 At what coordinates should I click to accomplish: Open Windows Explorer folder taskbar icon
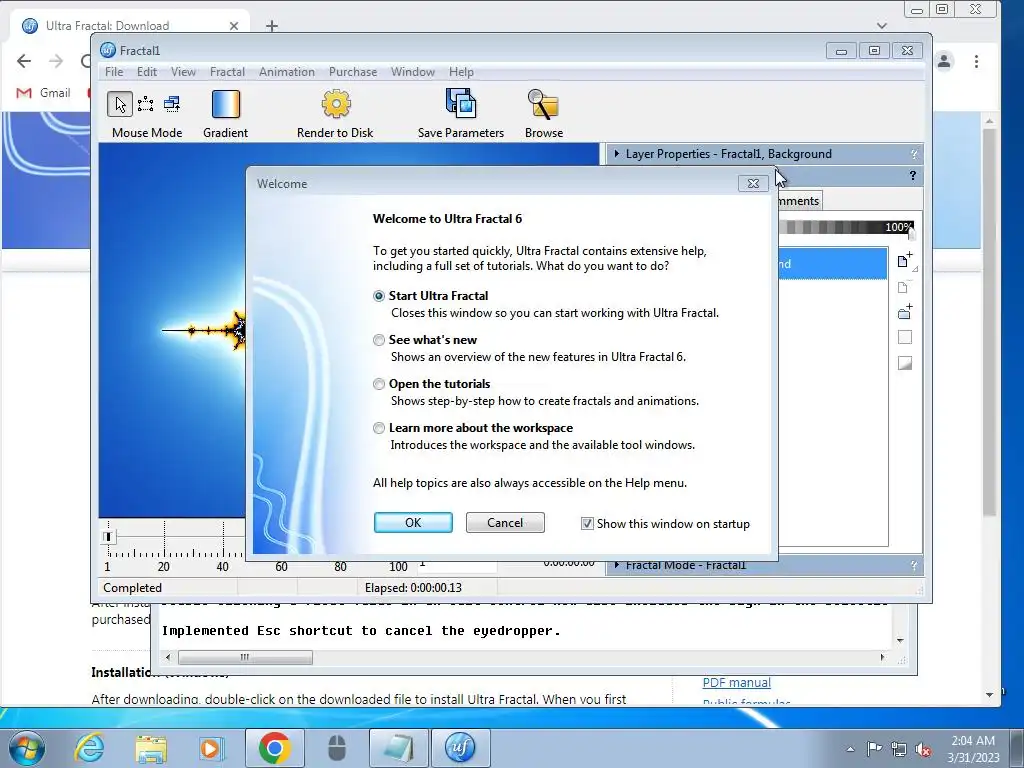151,748
